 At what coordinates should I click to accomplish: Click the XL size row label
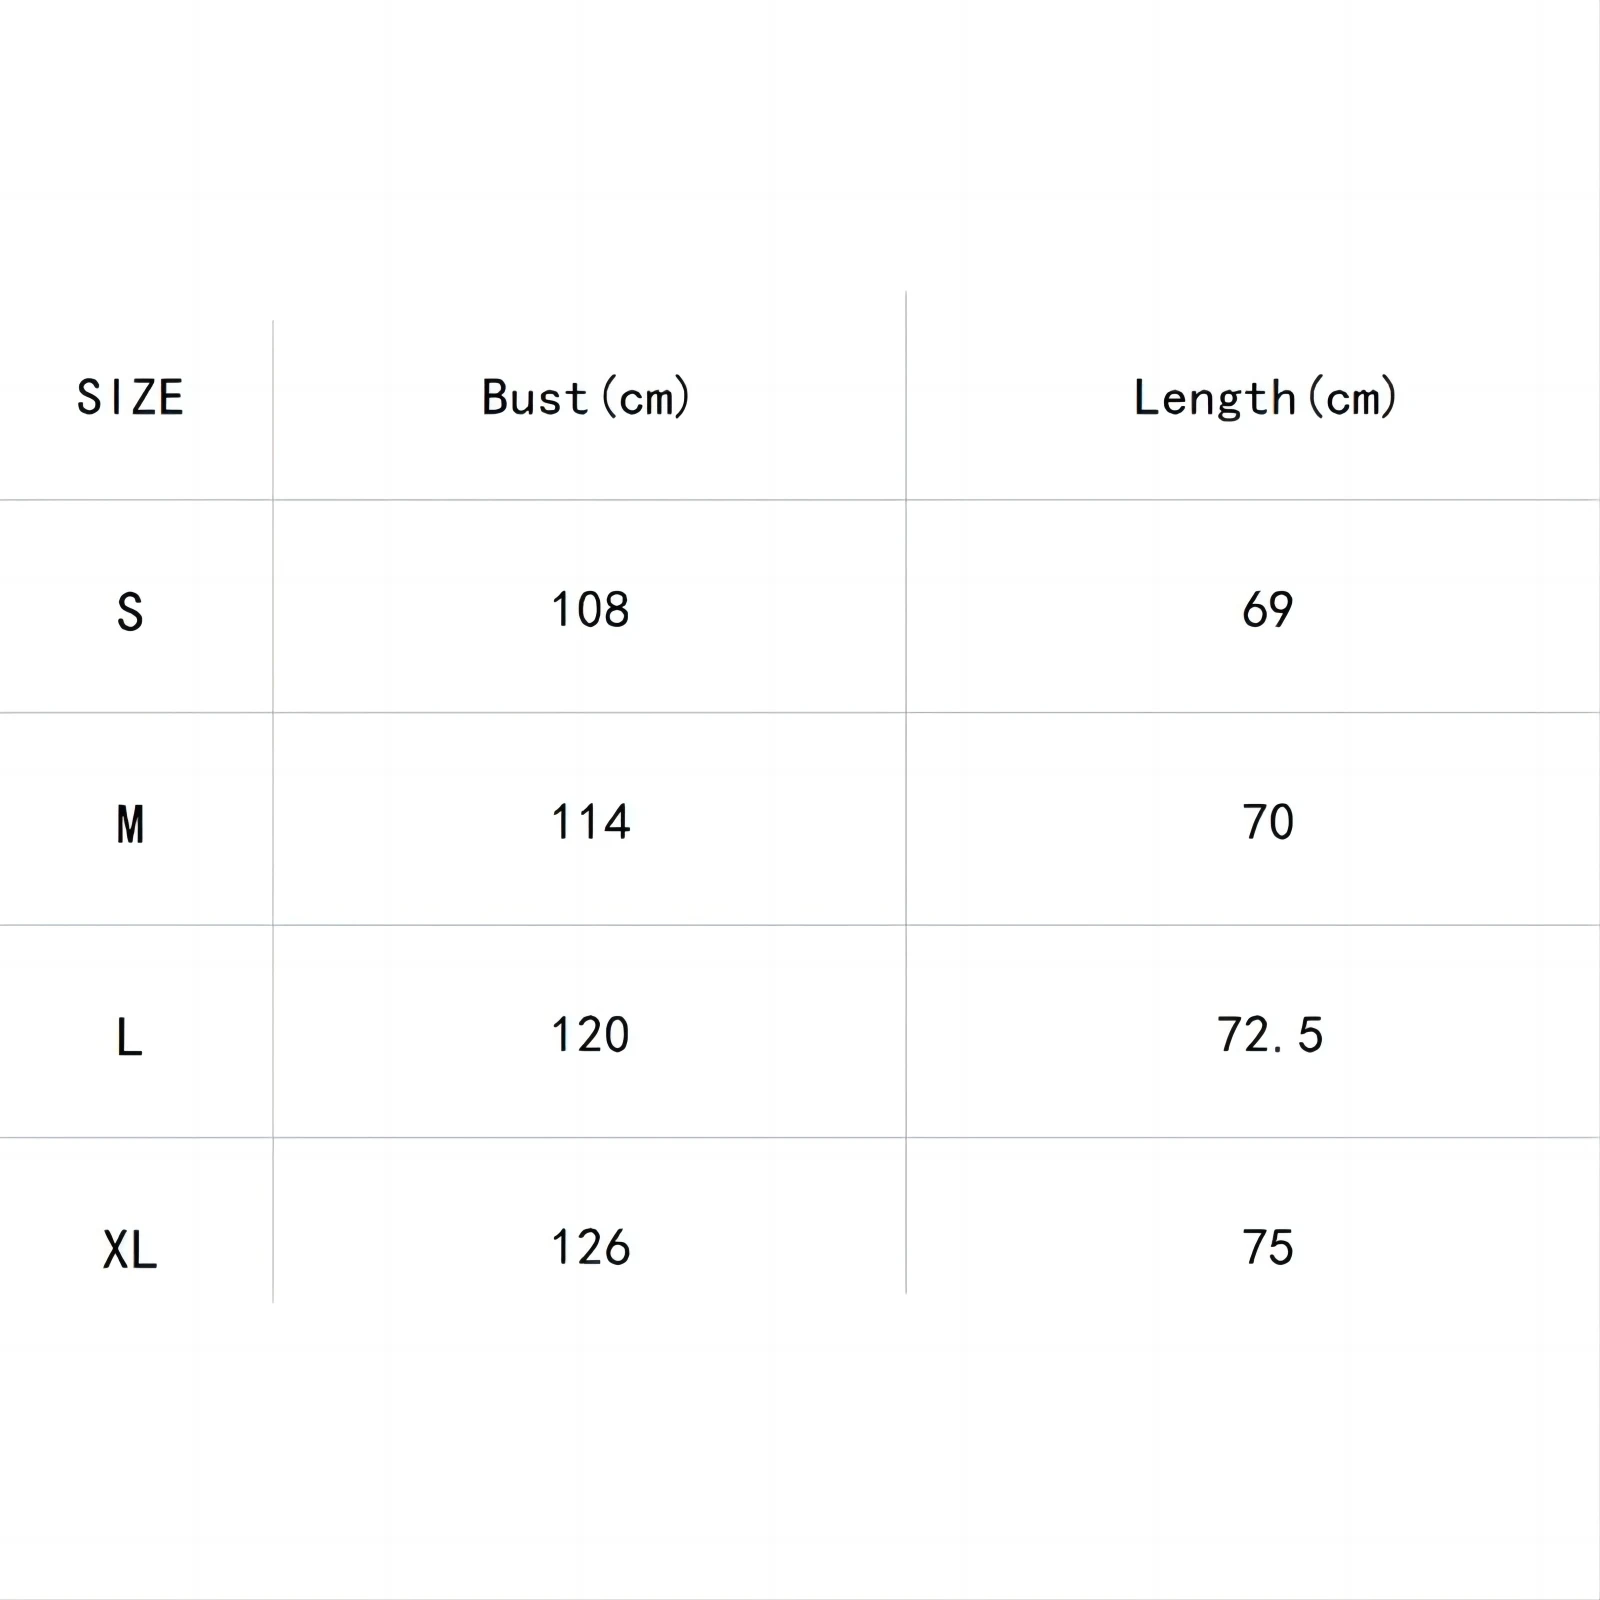point(130,1250)
